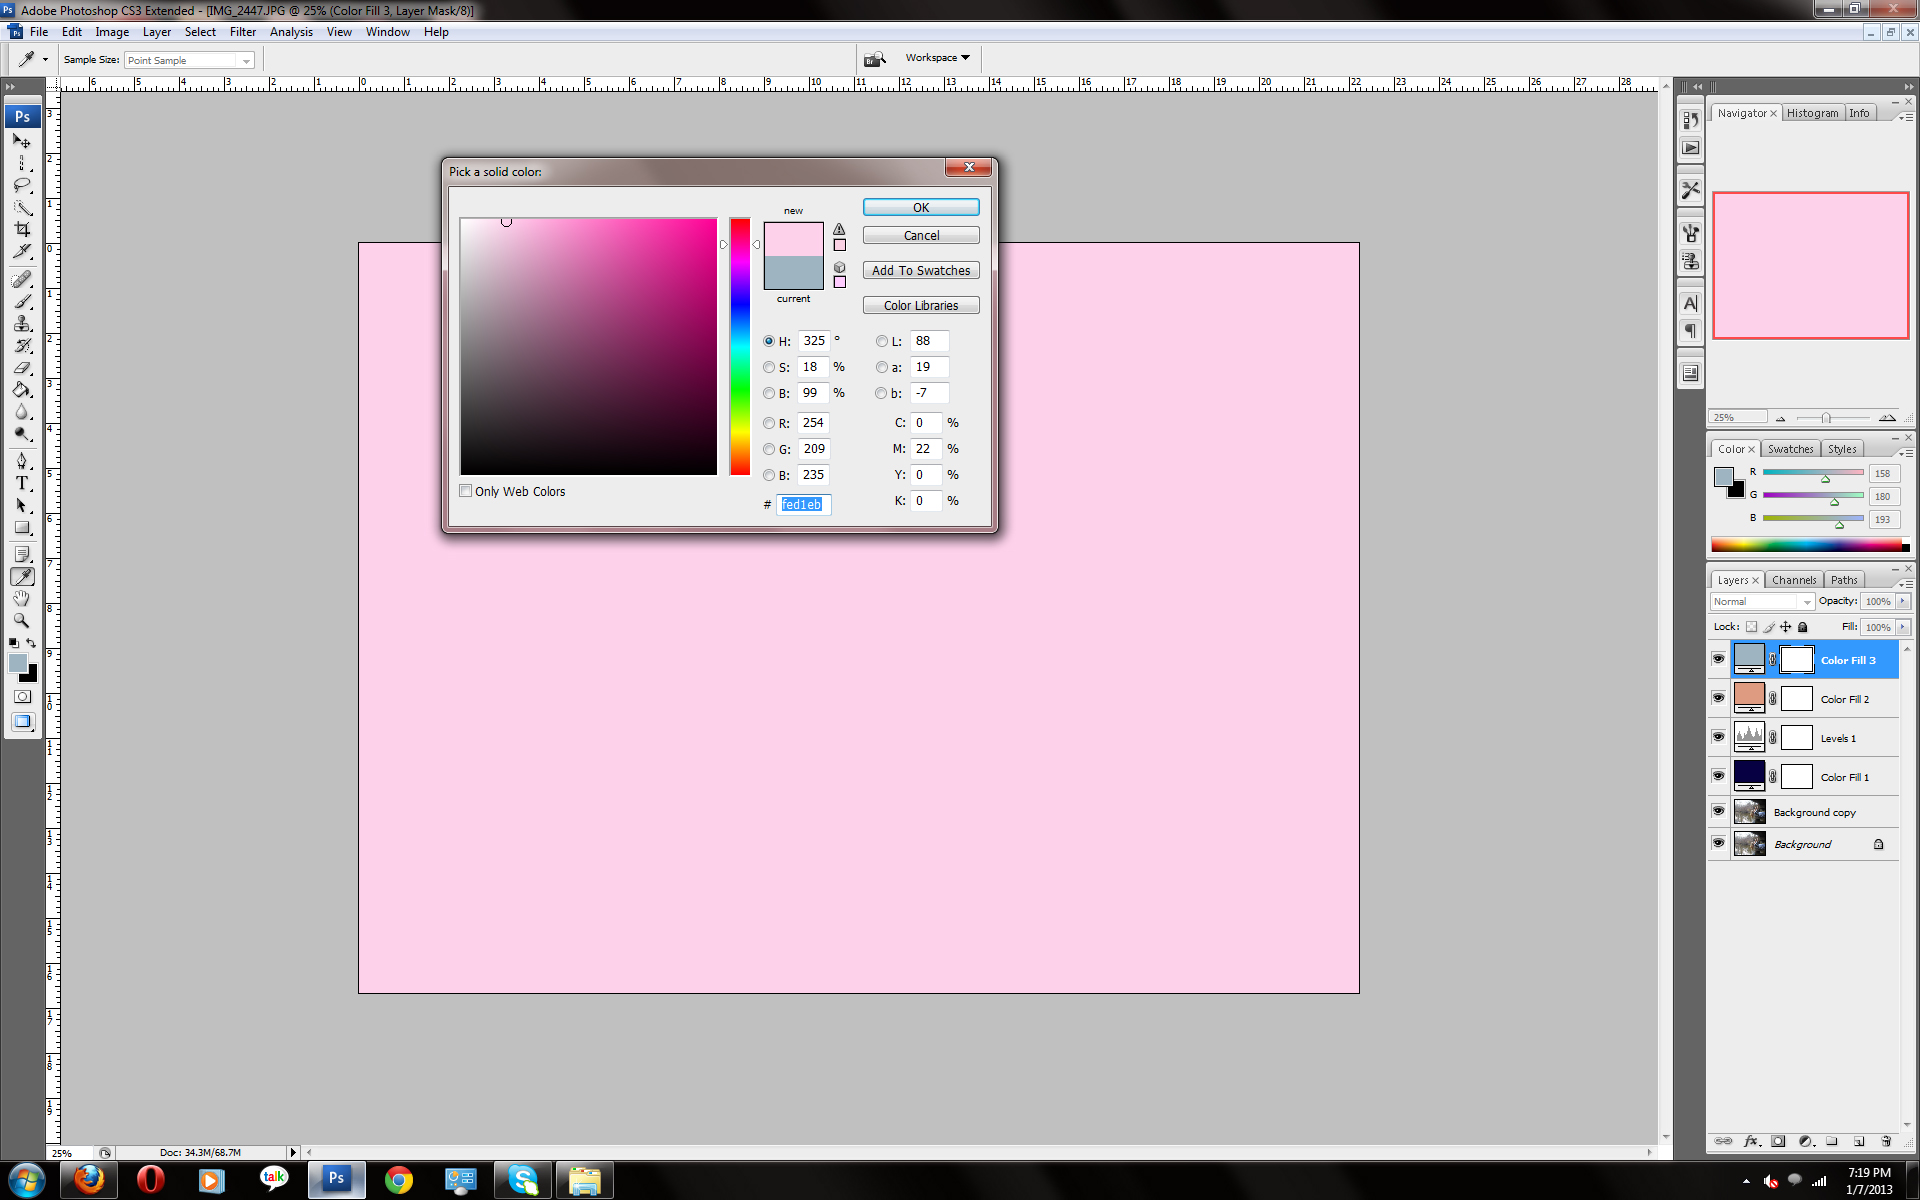Click the foreground color swatch in toolbox

coord(17,663)
